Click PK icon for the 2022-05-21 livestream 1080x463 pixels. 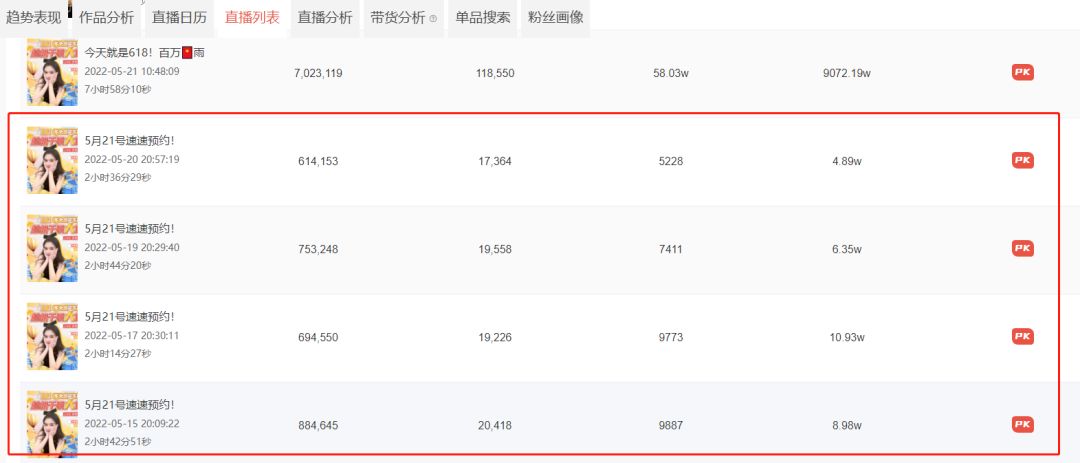(1022, 73)
